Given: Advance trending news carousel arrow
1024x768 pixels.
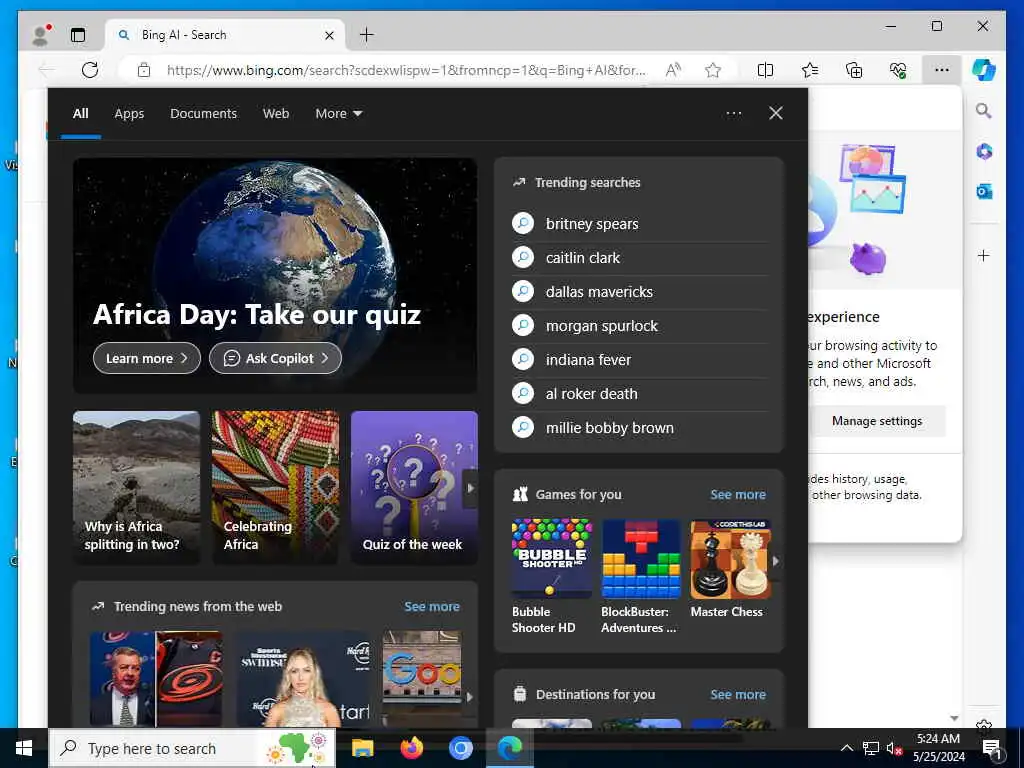Looking at the screenshot, I should coord(470,697).
